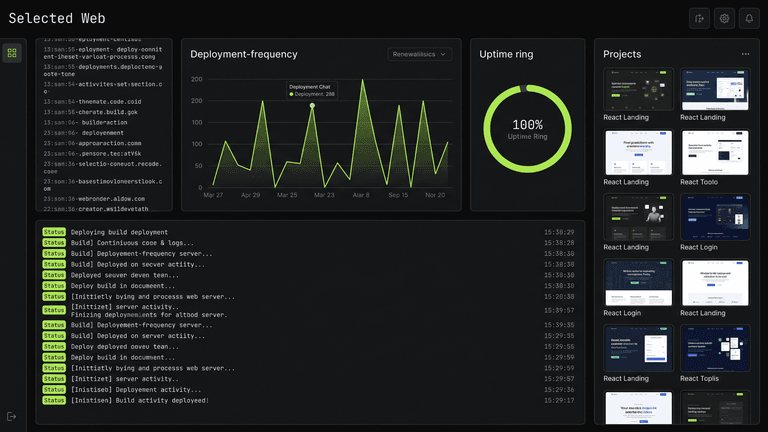Click the highlighted data point on deployment chart
This screenshot has height=432, width=768.
(312, 105)
